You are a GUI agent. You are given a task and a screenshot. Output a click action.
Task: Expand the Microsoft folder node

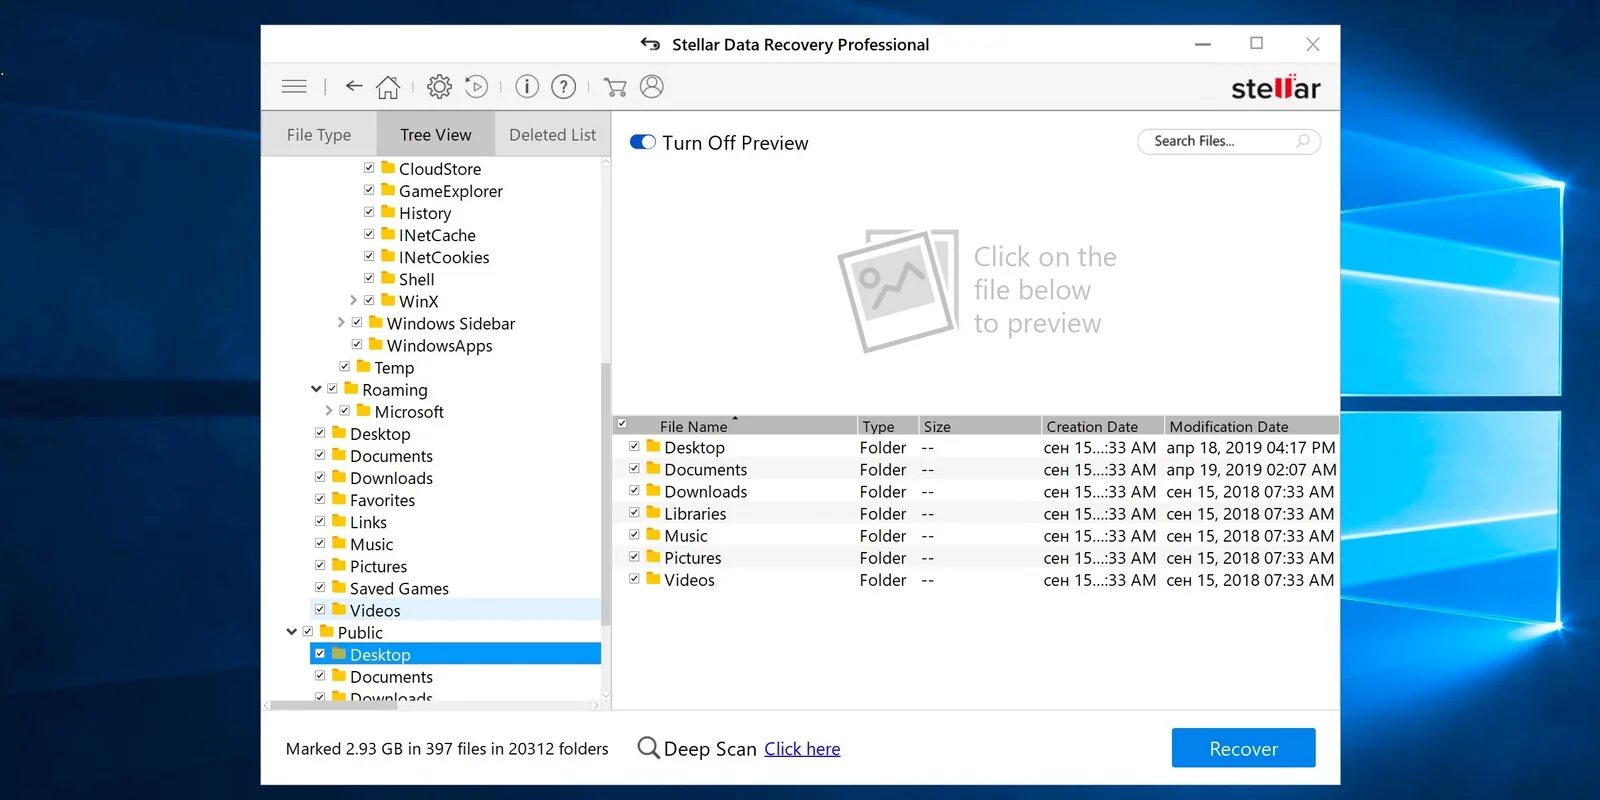pyautogui.click(x=329, y=411)
